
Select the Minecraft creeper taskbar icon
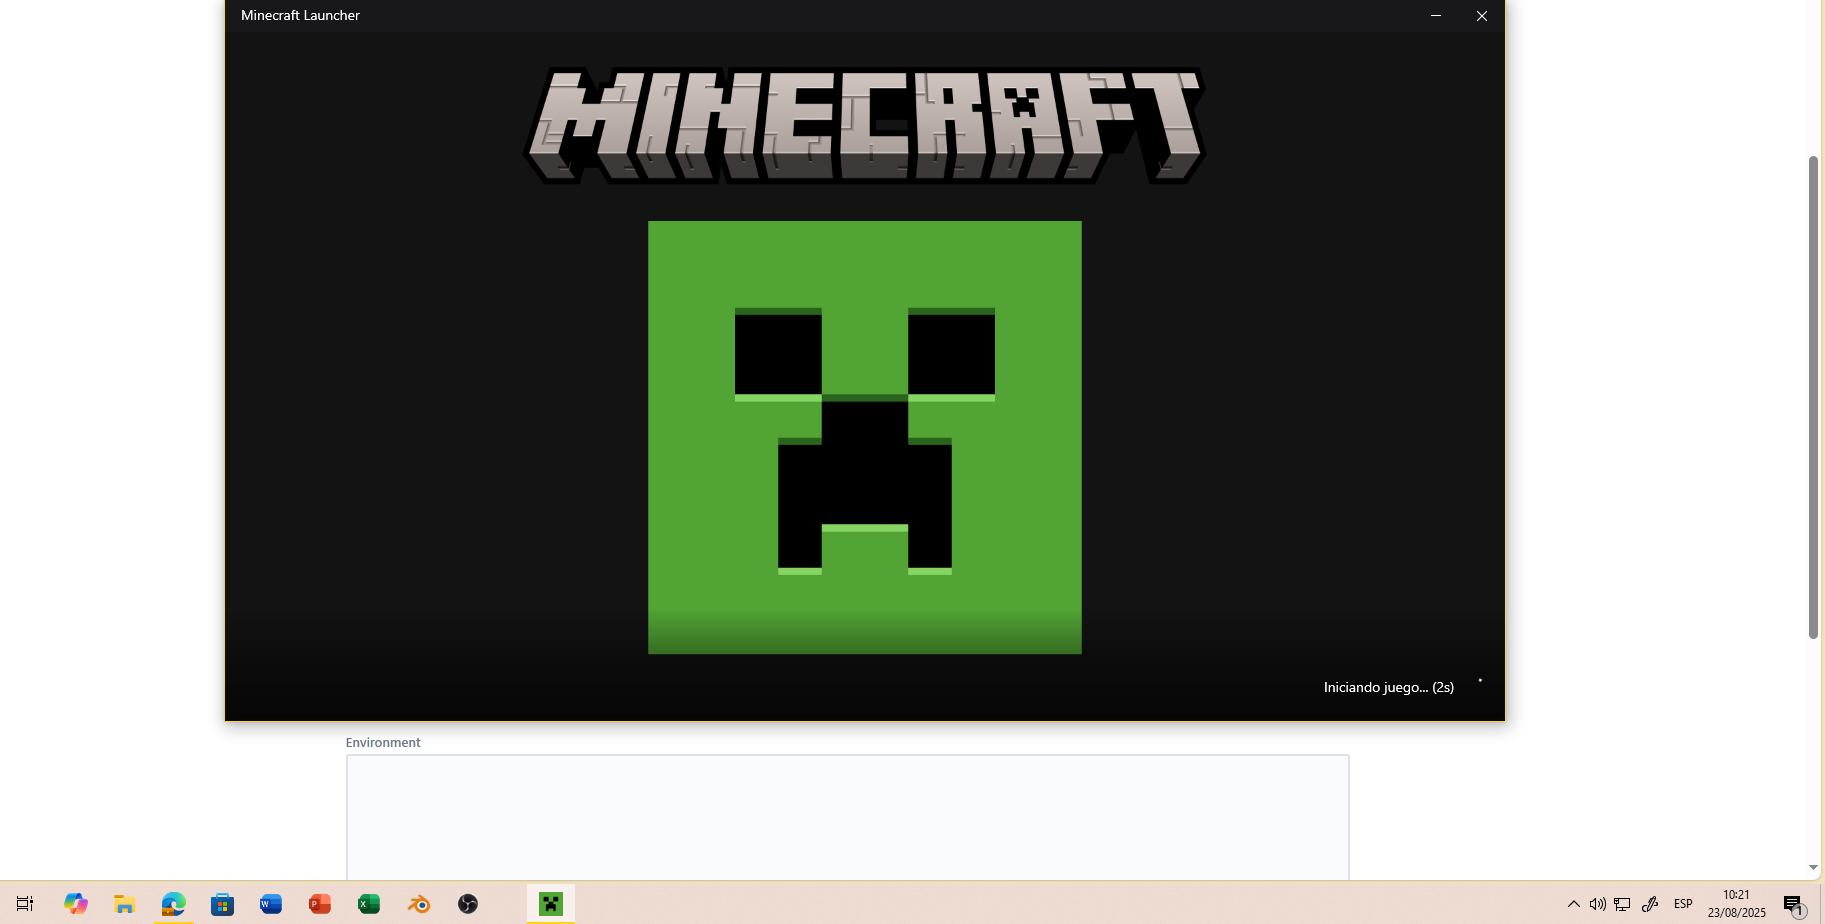(x=551, y=904)
